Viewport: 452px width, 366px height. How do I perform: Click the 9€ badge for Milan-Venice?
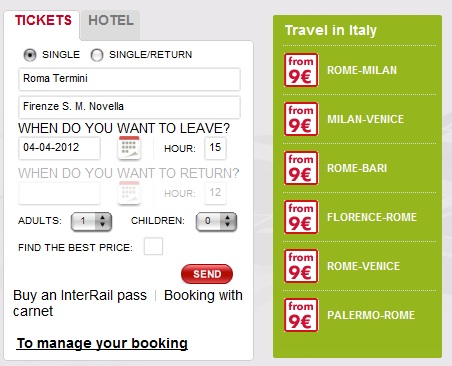(301, 119)
